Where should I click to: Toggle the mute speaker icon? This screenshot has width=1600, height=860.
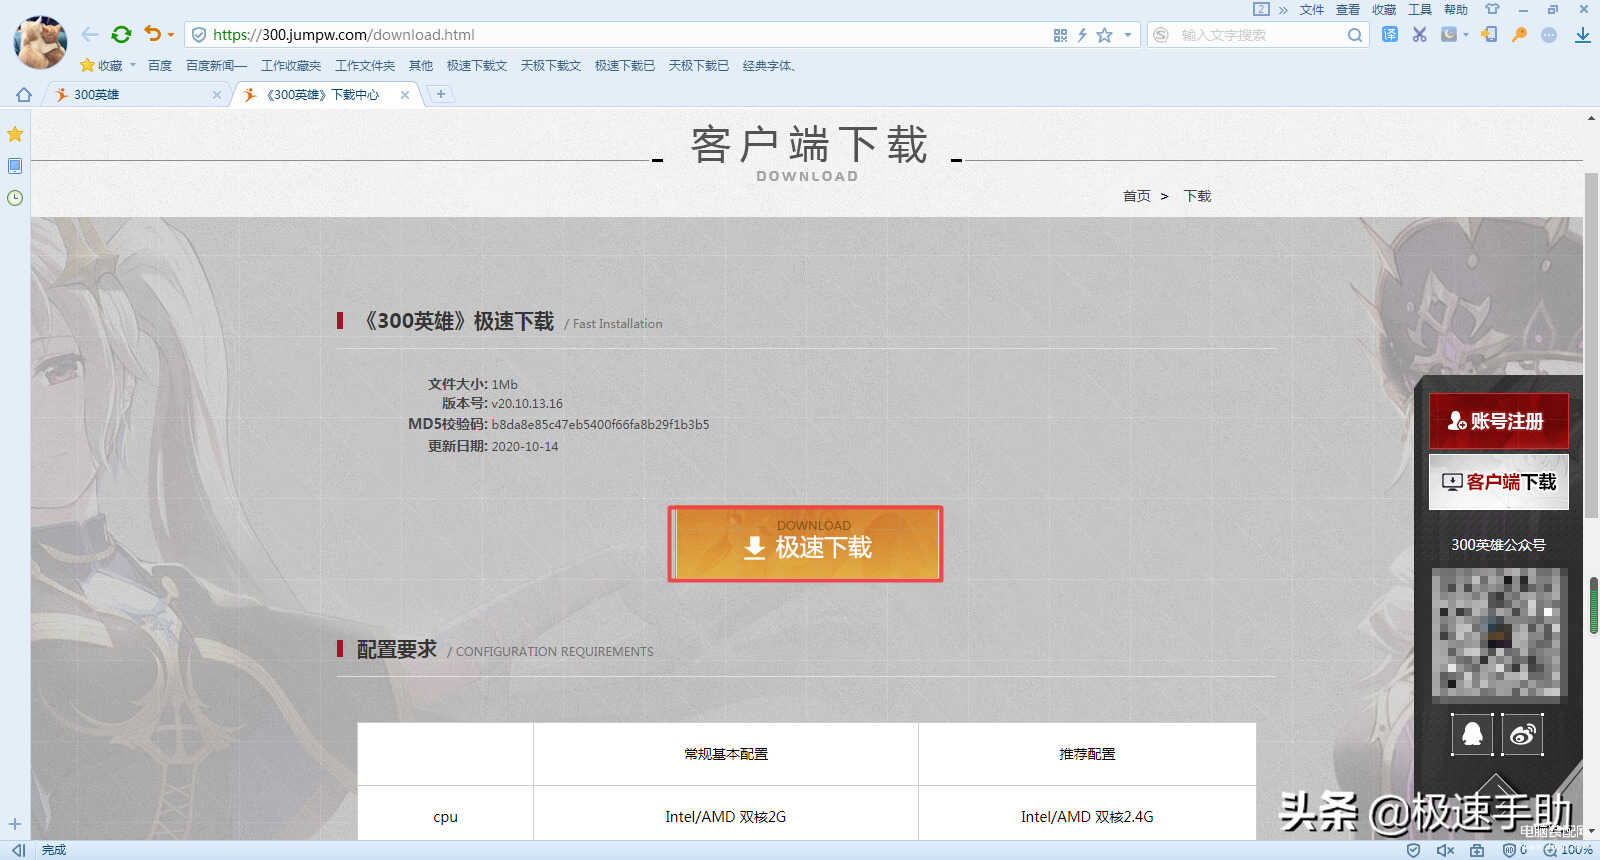coord(1445,850)
